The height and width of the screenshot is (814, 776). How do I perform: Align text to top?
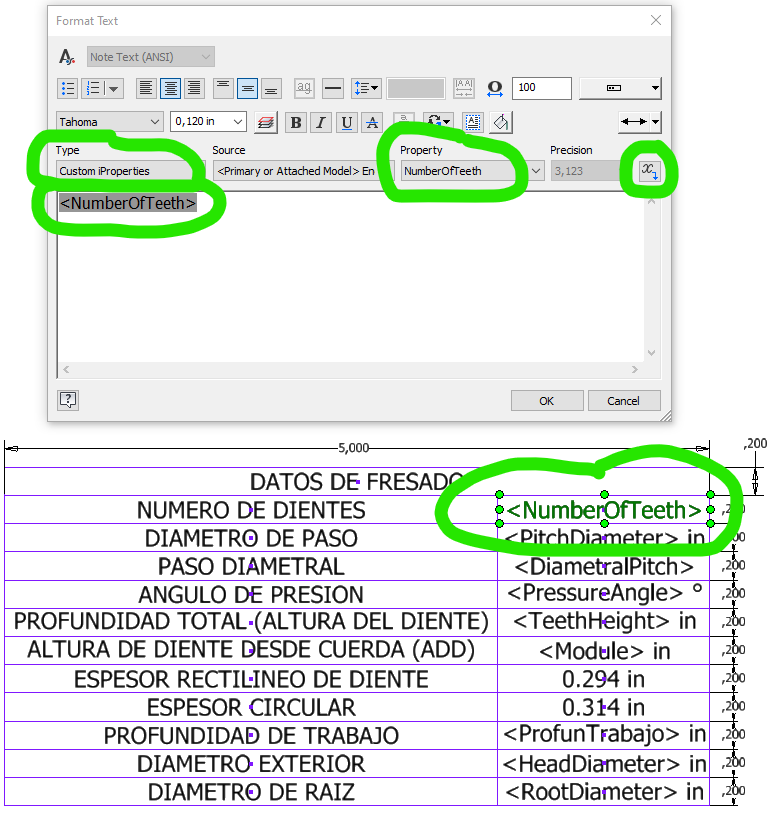click(223, 88)
